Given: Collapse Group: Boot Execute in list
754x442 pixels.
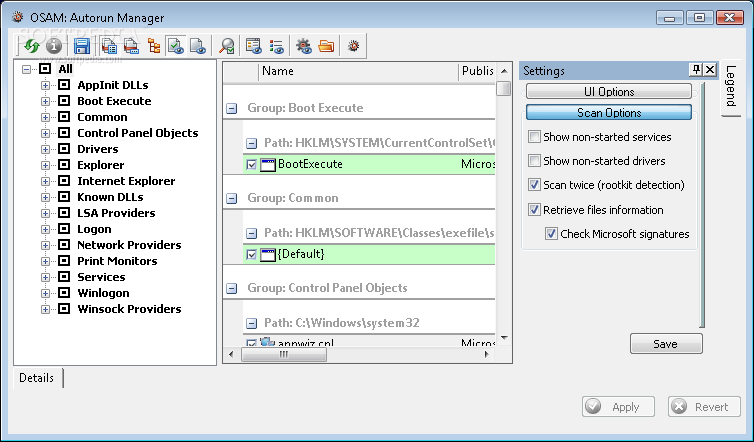Looking at the screenshot, I should click(x=232, y=108).
